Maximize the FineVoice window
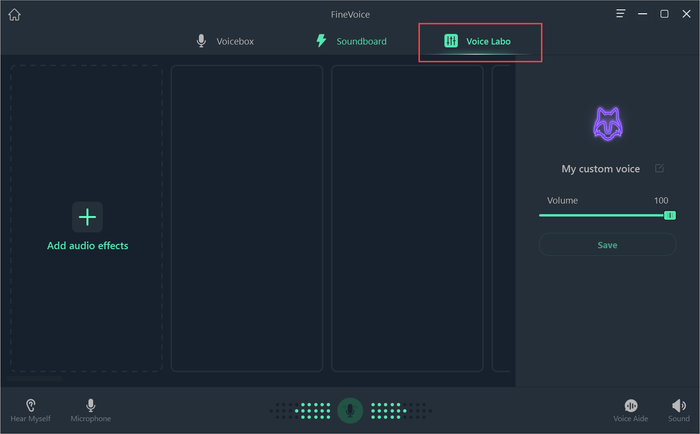Screen dimensions: 700x434 click(664, 14)
